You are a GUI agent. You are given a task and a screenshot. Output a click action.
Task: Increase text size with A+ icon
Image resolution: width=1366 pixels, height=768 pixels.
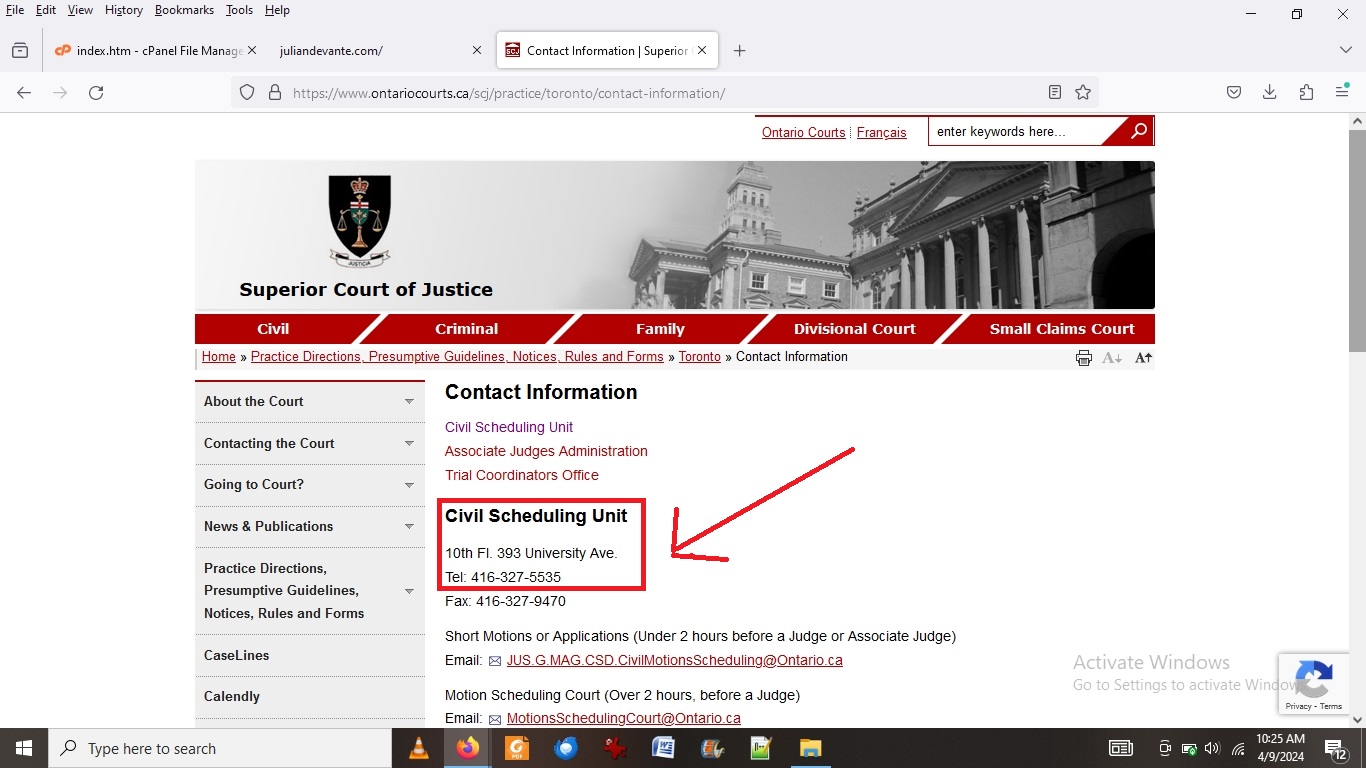pos(1144,358)
